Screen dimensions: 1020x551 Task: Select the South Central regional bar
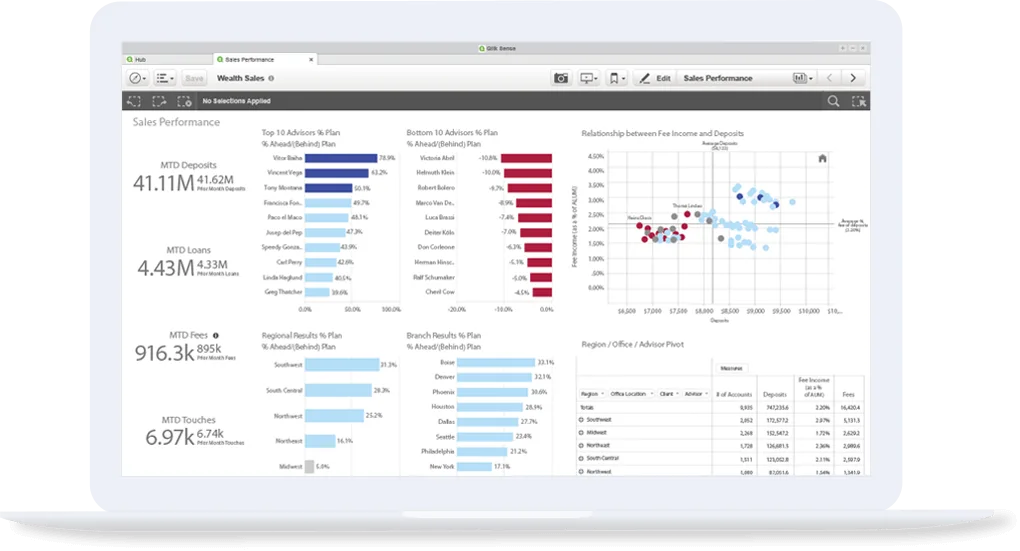click(338, 390)
